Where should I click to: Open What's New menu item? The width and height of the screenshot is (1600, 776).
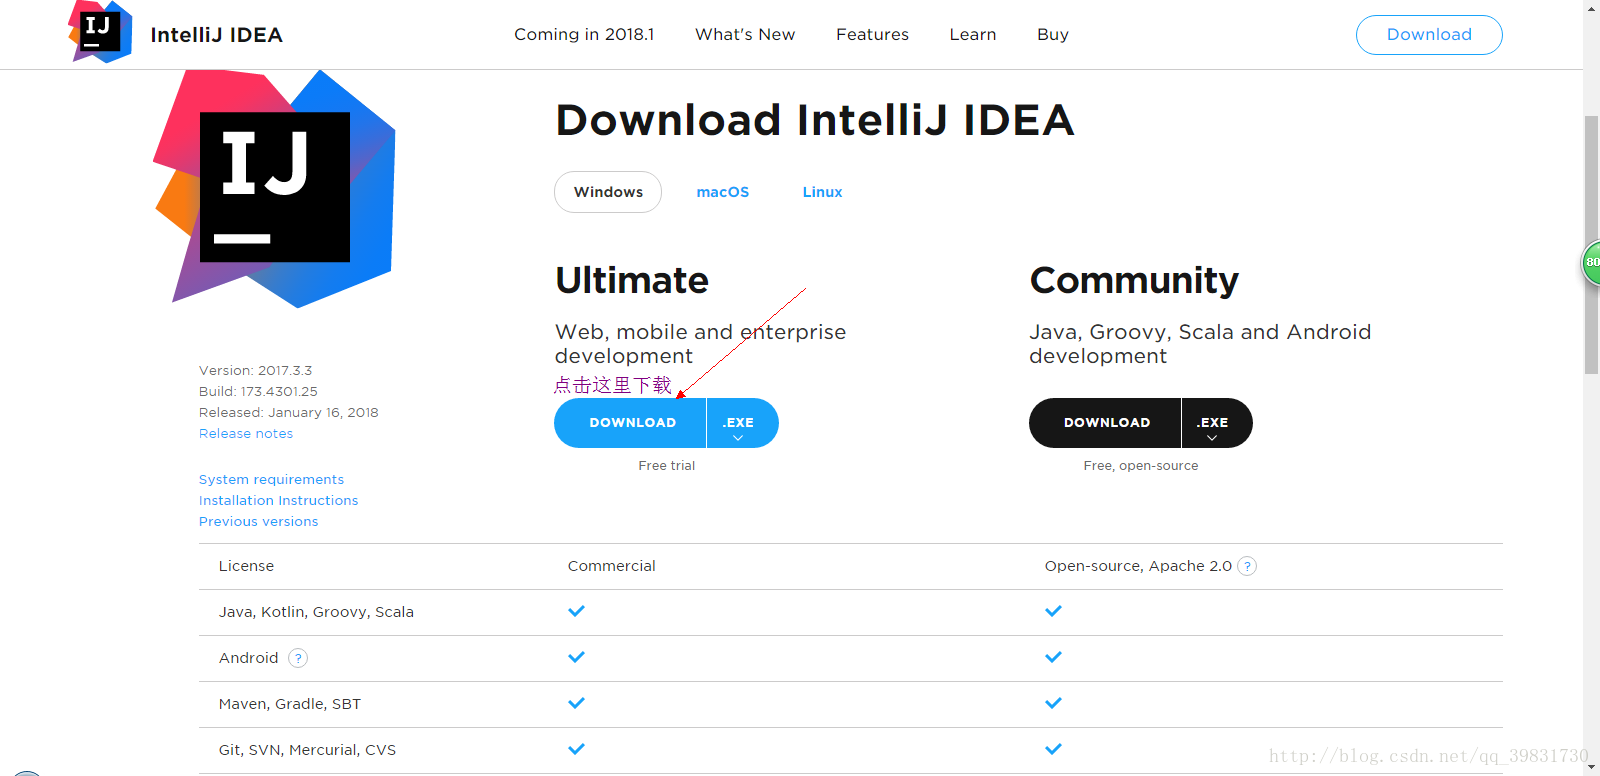tap(745, 34)
